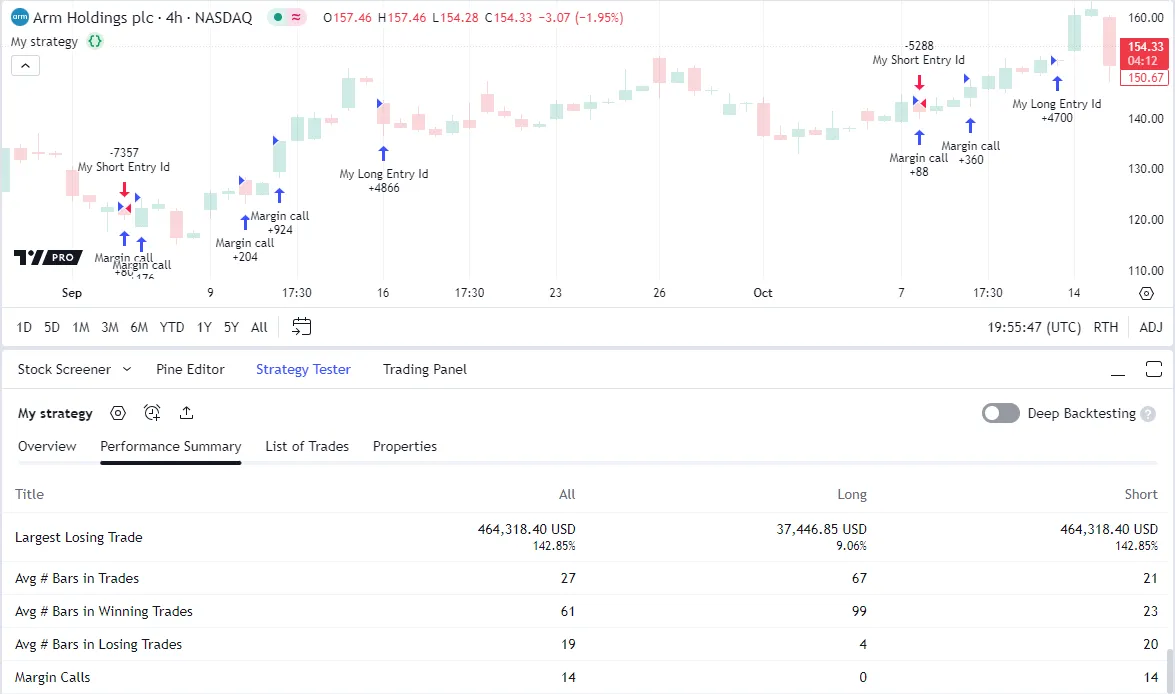Click the Pine source braces icon

[95, 42]
